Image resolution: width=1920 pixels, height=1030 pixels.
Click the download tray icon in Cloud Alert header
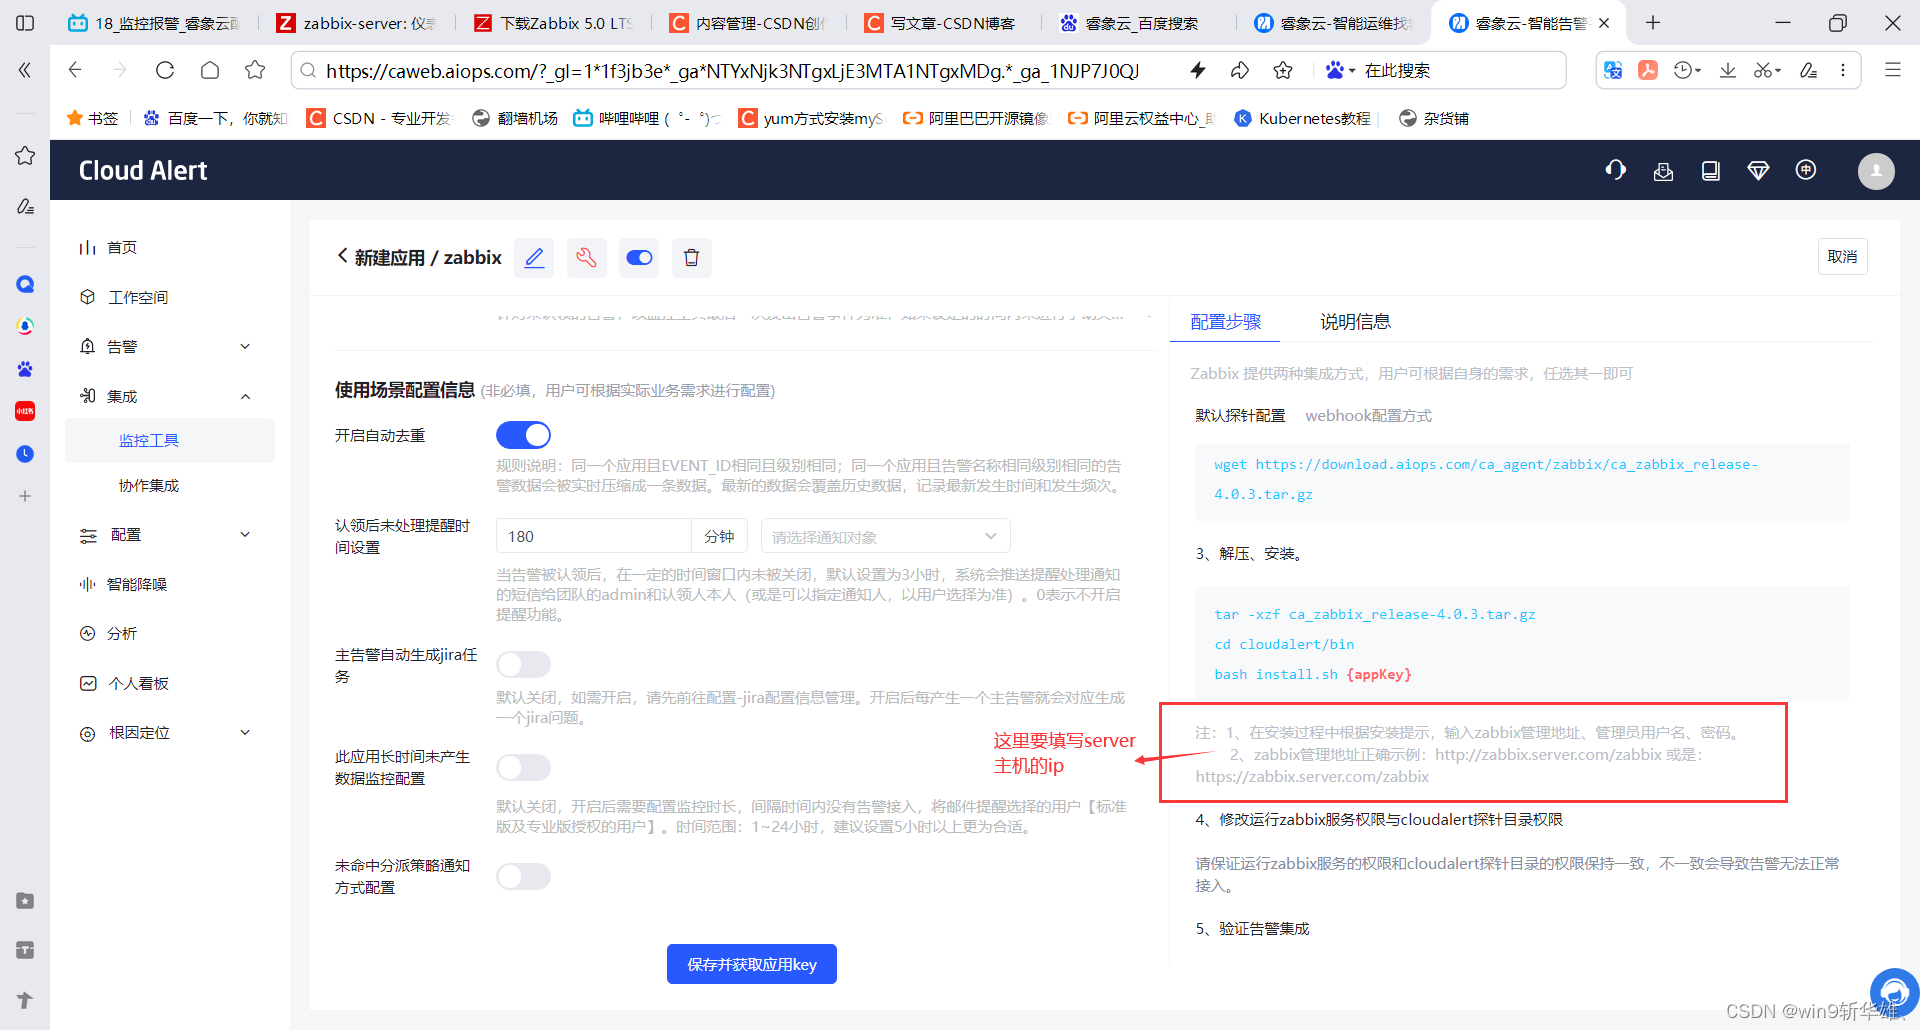point(1663,171)
